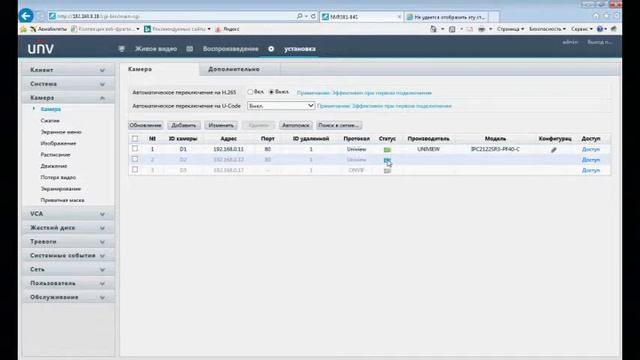Click status icon for camera D2

click(387, 160)
